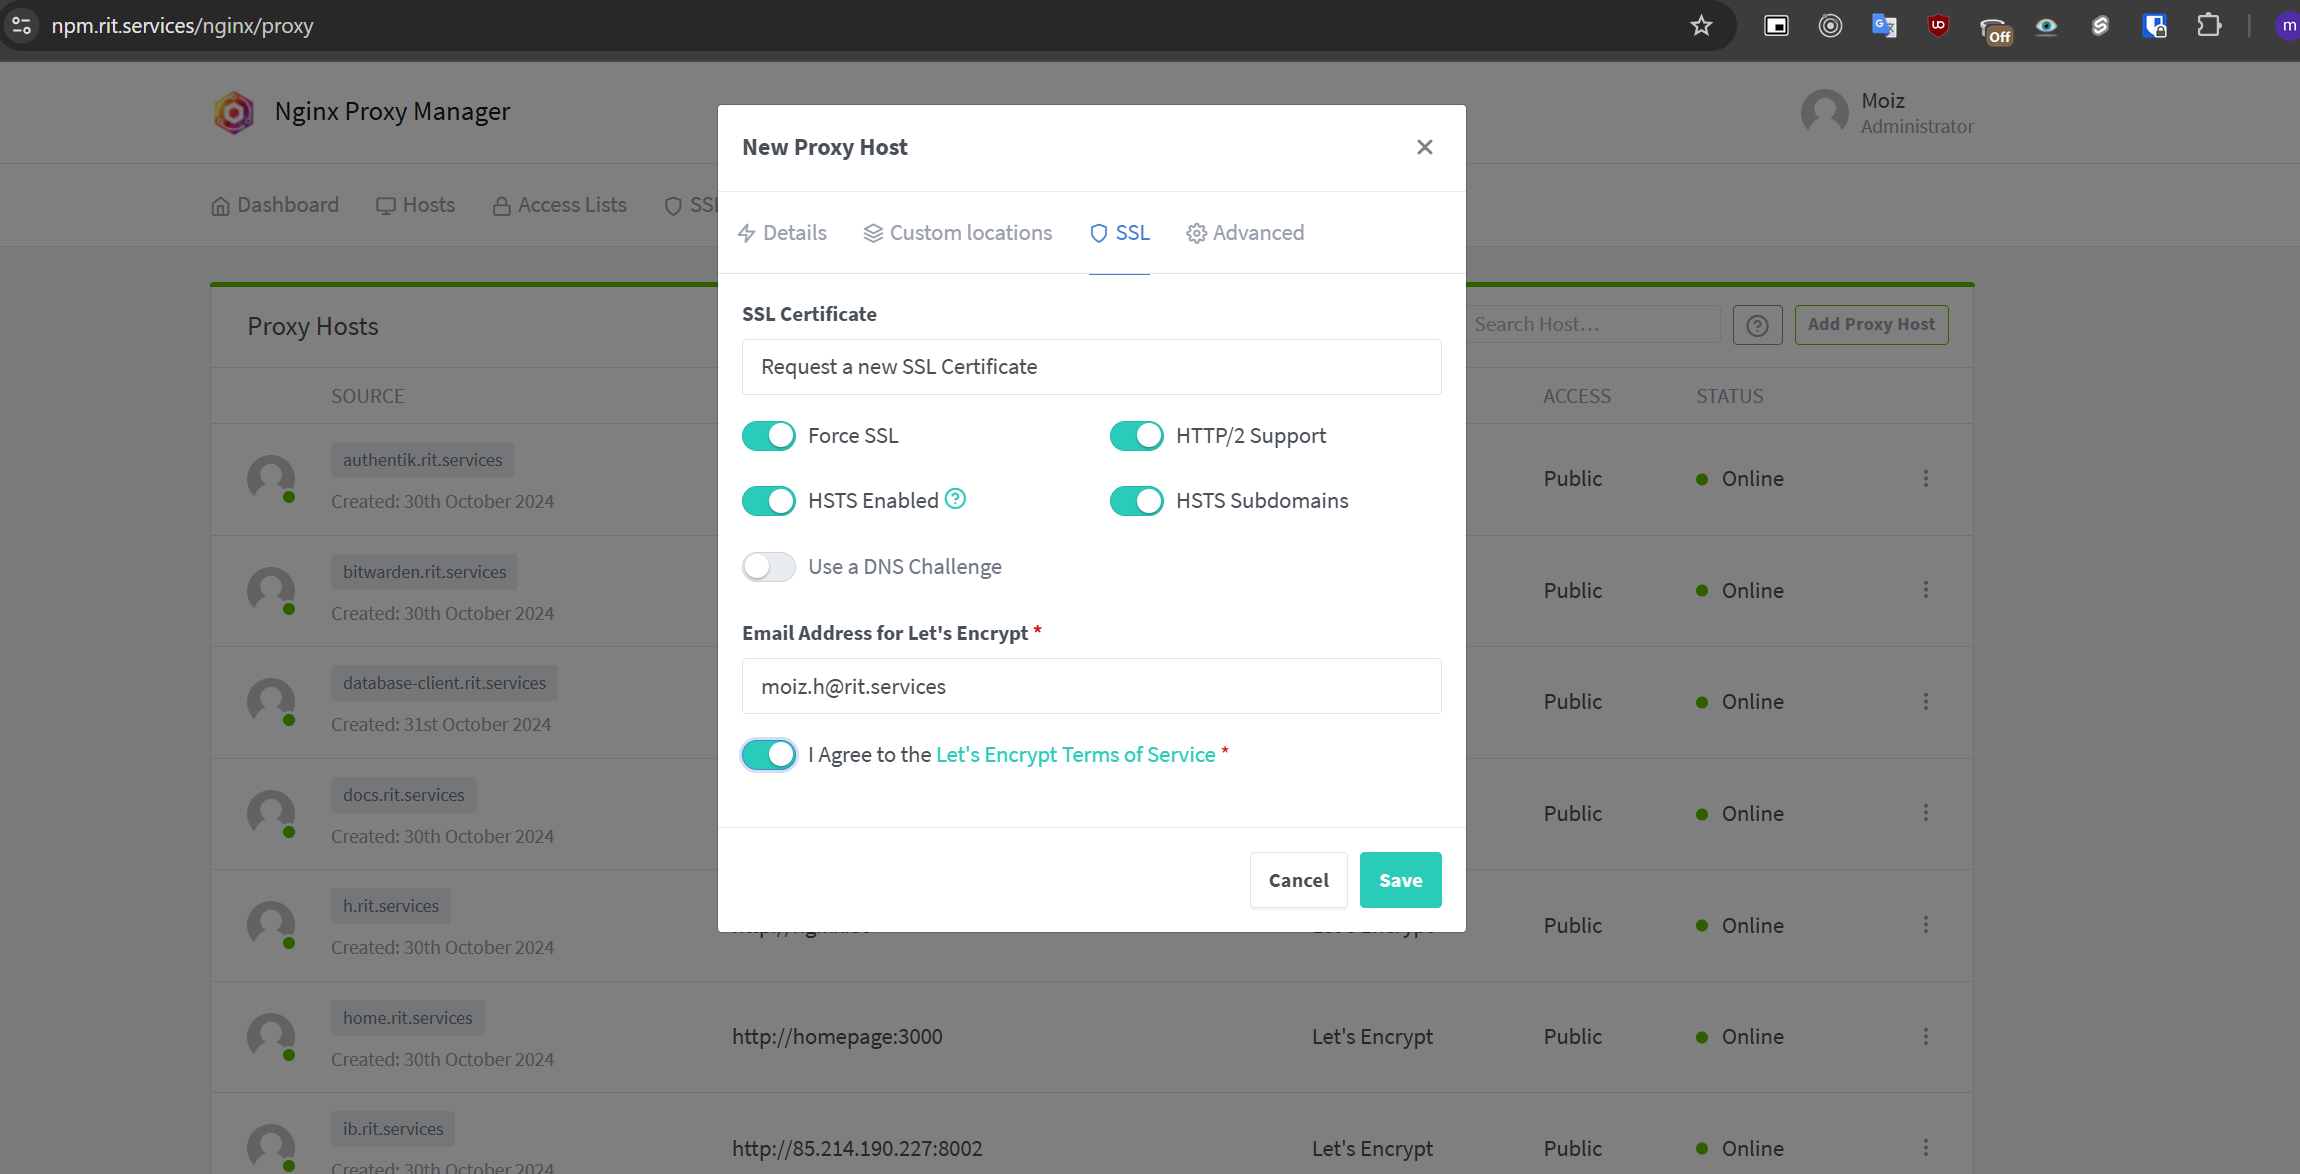The height and width of the screenshot is (1174, 2300).
Task: Open actions menu for home.rit.services row
Action: pos(1925,1037)
